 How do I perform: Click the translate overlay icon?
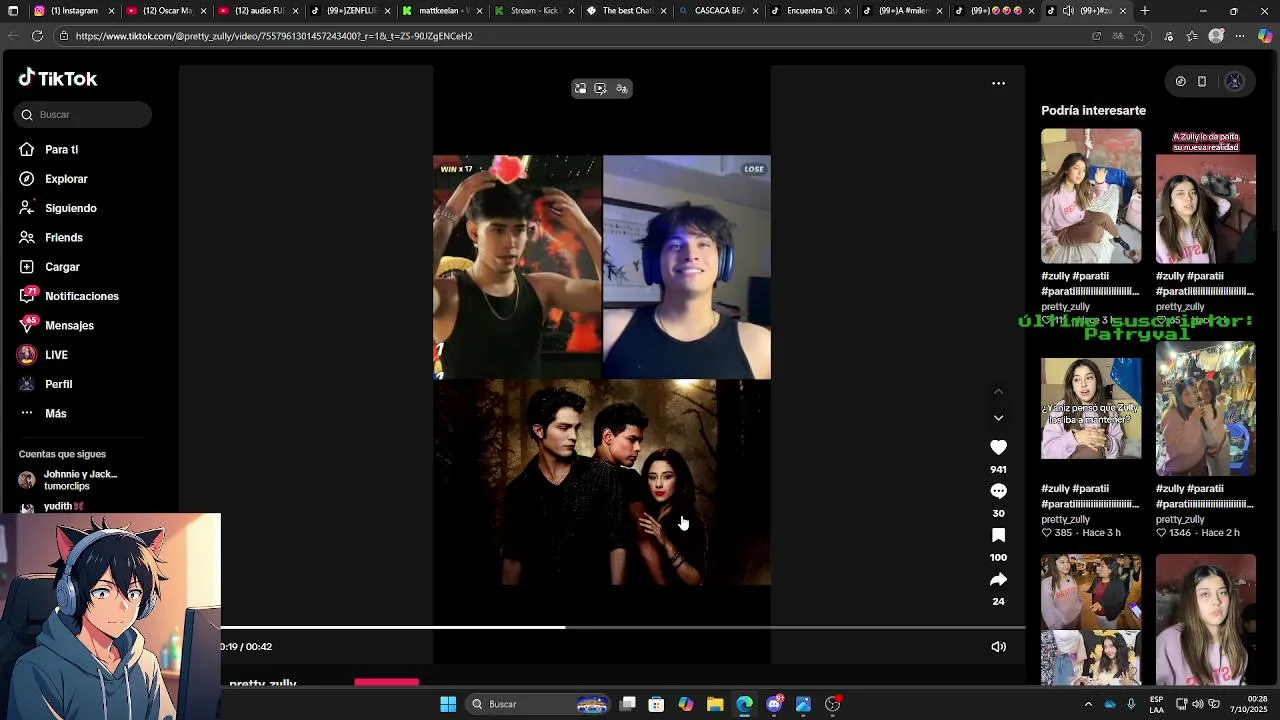click(x=622, y=89)
